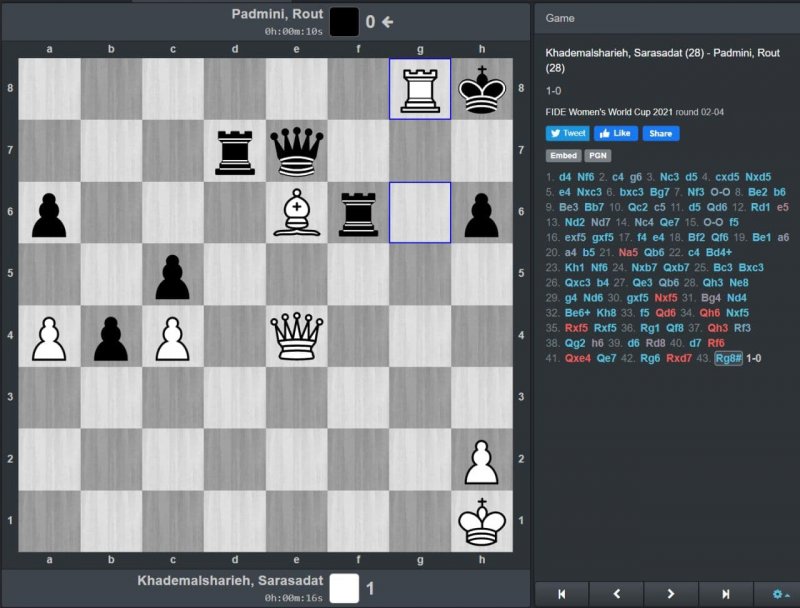Step back one move with previous arrow
The image size is (800, 608).
616,594
